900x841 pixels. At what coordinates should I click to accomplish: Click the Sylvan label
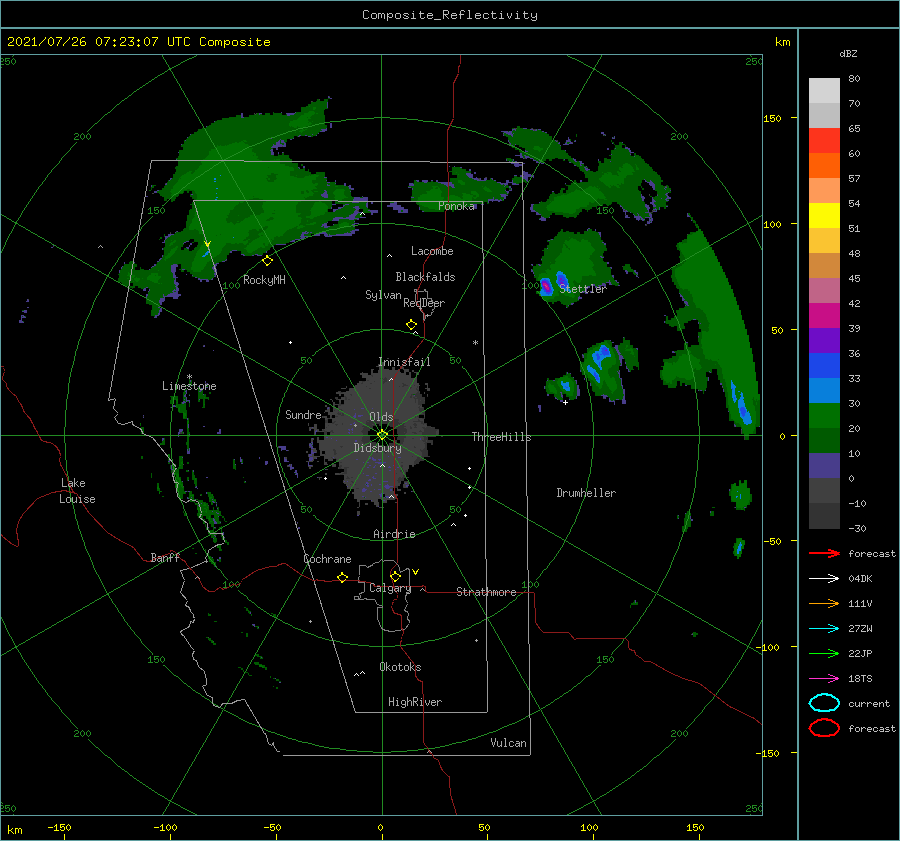[383, 296]
